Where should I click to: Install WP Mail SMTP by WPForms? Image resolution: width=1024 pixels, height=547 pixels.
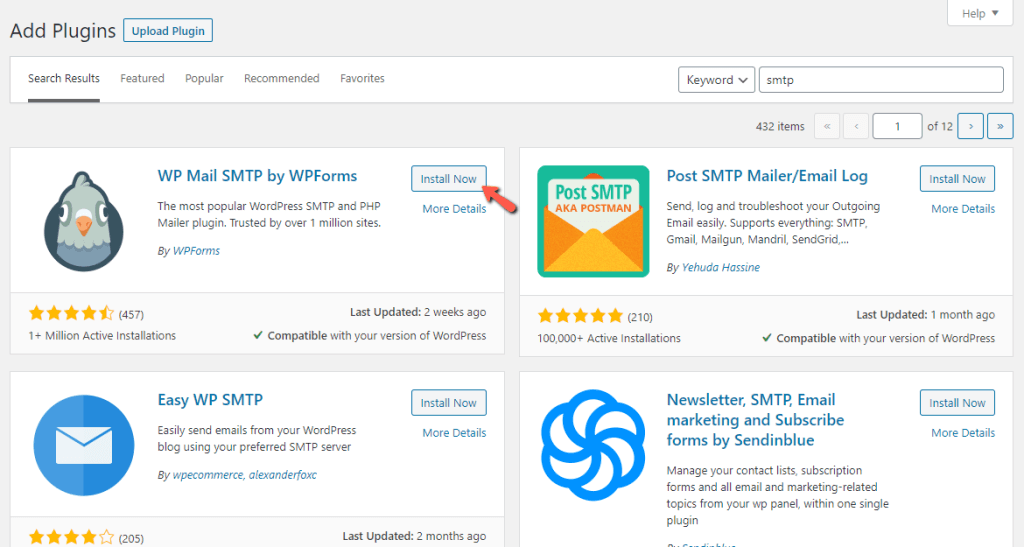click(449, 179)
